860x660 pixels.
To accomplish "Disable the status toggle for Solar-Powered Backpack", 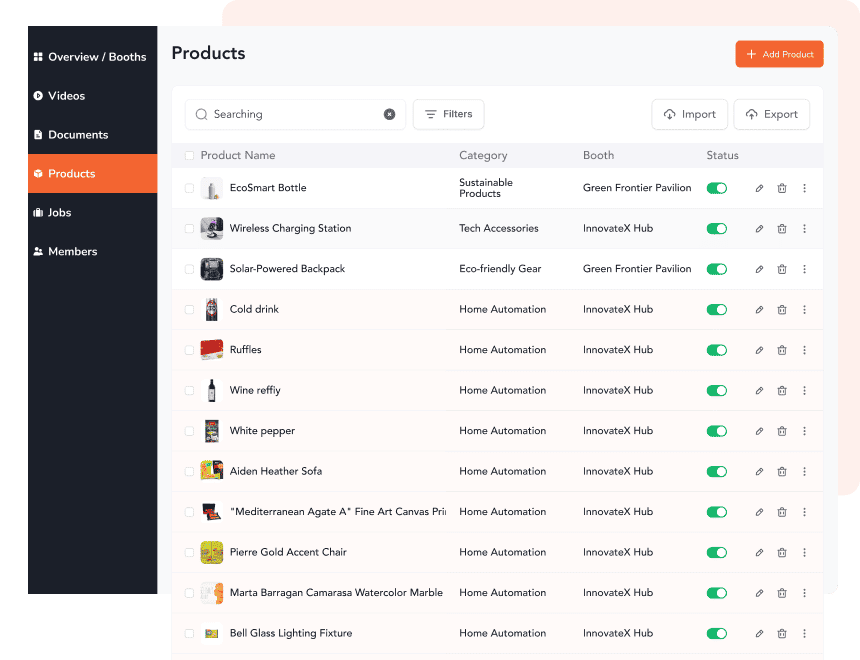I will click(716, 269).
